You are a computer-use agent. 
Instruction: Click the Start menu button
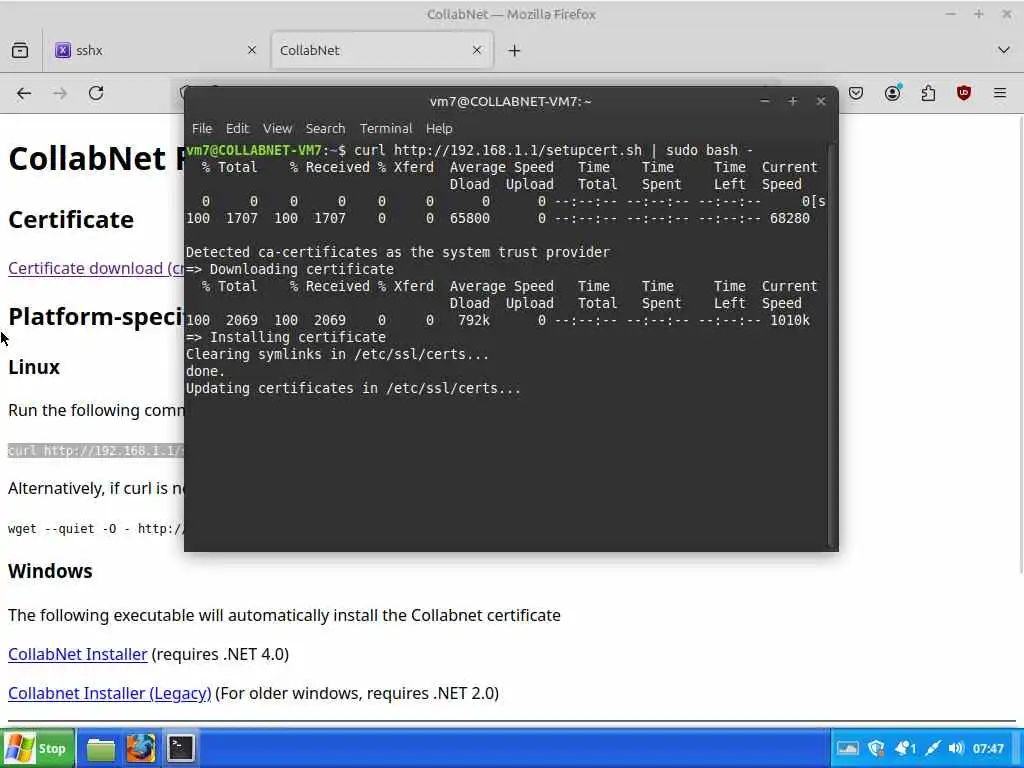point(38,748)
